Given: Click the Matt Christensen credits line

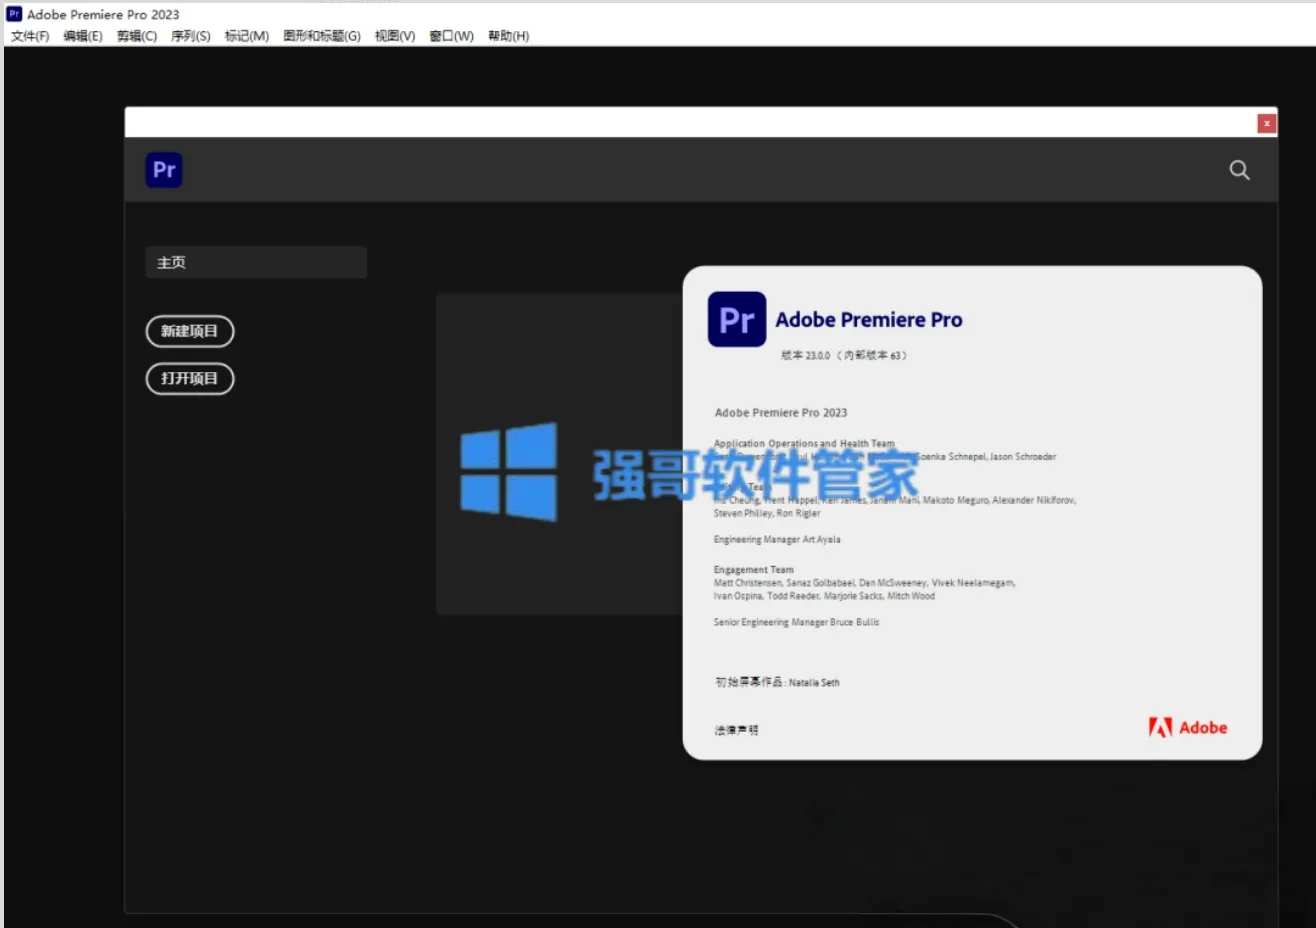Looking at the screenshot, I should (864, 583).
